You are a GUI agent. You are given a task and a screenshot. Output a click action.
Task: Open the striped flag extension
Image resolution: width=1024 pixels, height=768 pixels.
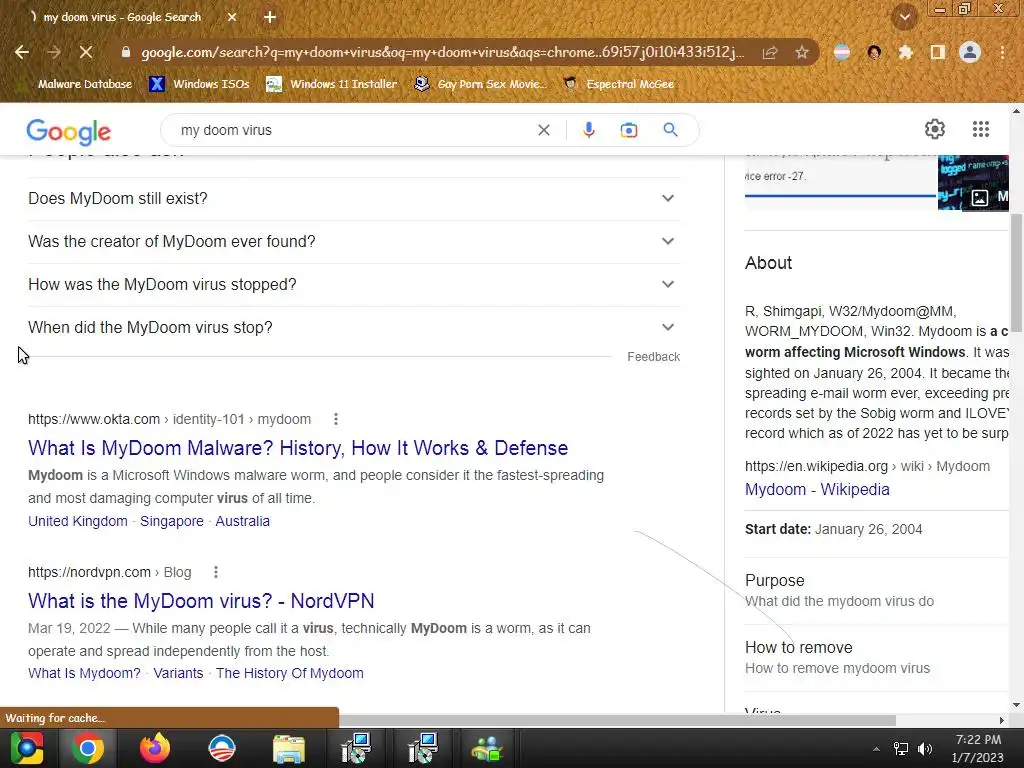coord(842,52)
